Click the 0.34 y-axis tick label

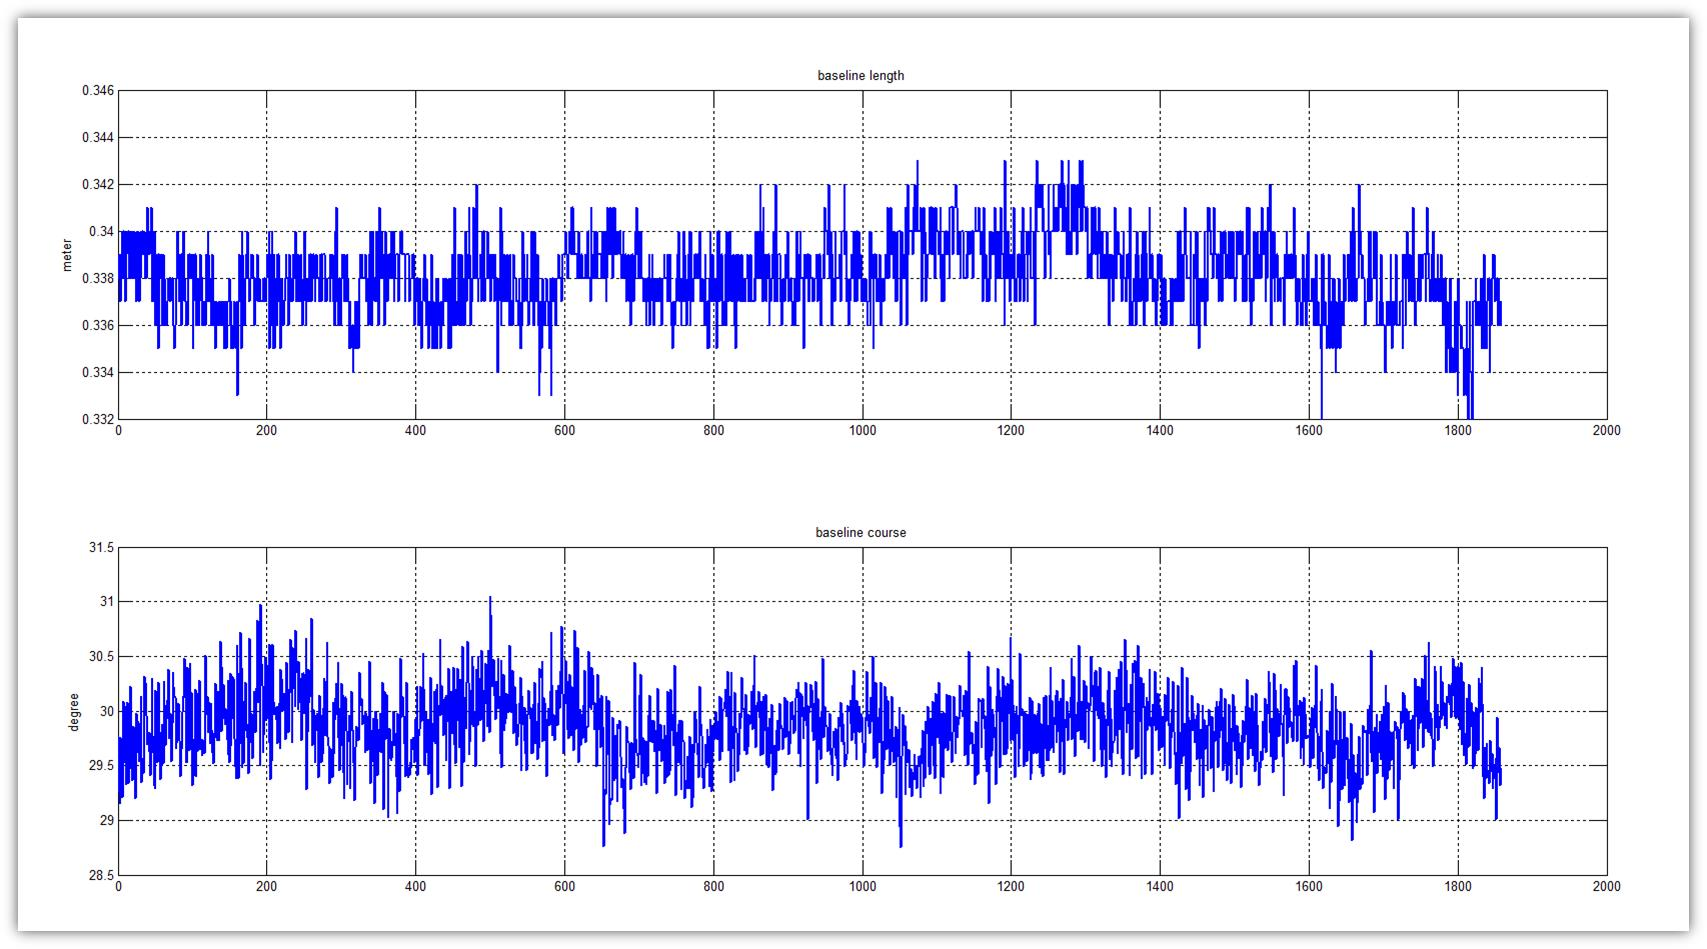pyautogui.click(x=102, y=232)
